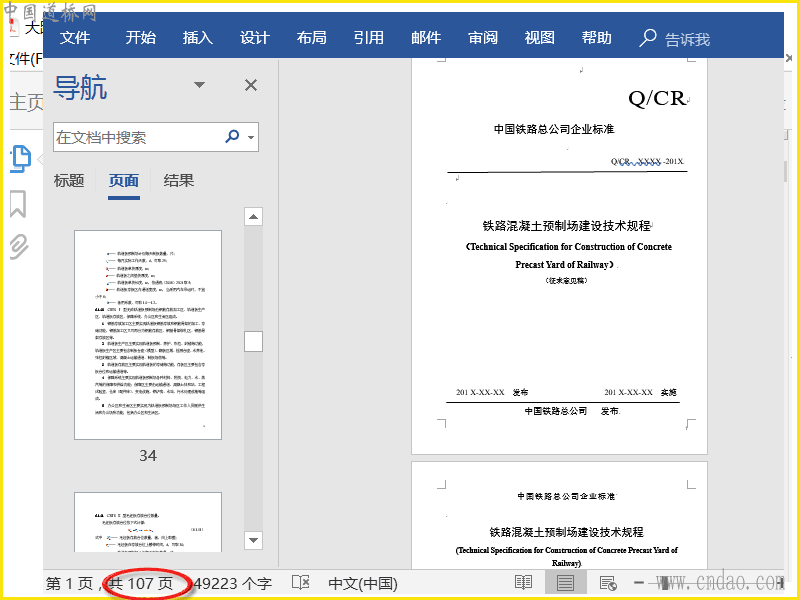Screen dimensions: 800x600
Task: Select the 设计 ribbon tab
Action: [255, 38]
